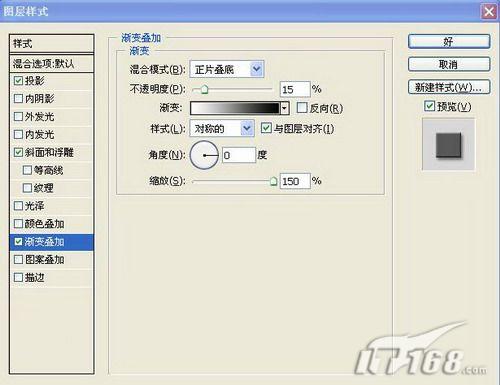Viewport: 500px width, 385px height.
Task: Open gradient picker arrow beside gradient bar
Action: [284, 108]
